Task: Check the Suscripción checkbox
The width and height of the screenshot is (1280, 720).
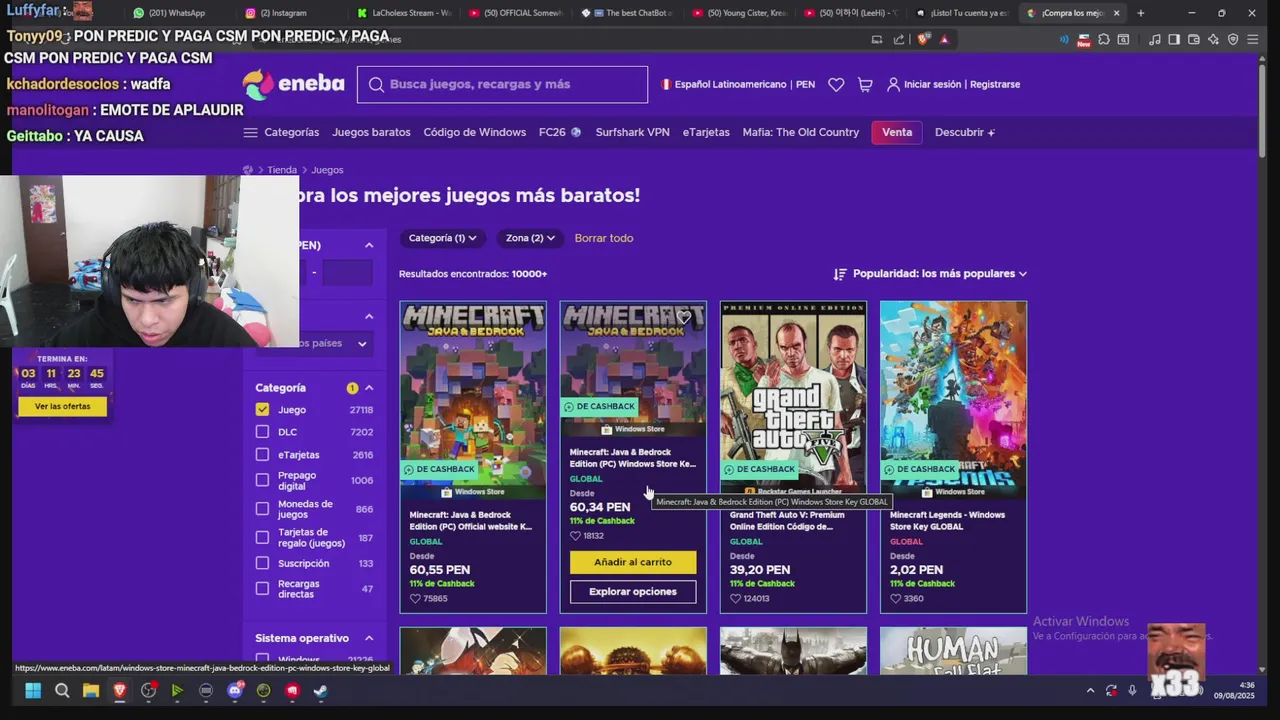Action: (x=262, y=563)
